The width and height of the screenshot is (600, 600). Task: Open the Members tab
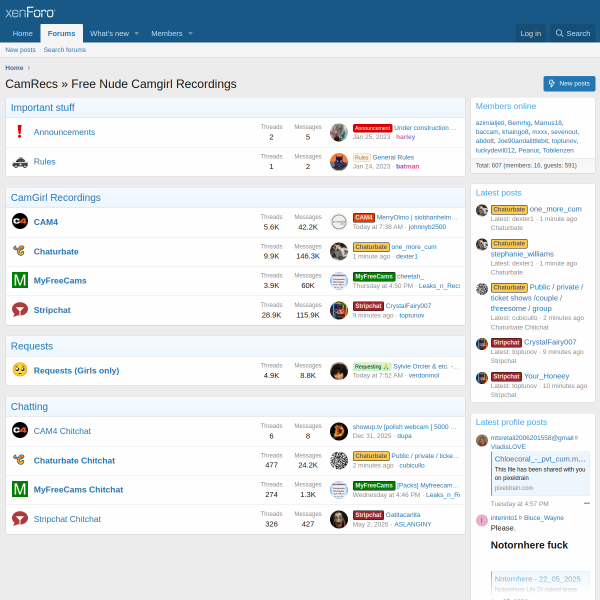click(x=167, y=33)
